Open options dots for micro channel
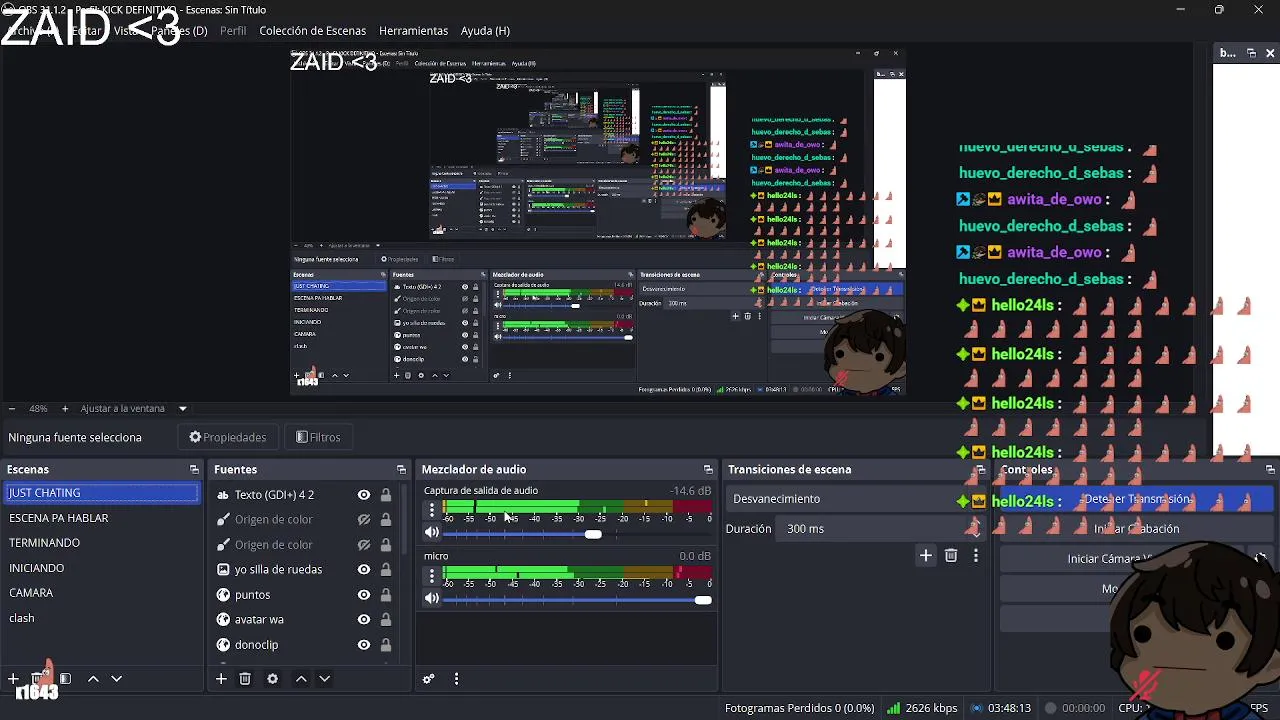Screen dimensions: 1280x720 (x=432, y=576)
